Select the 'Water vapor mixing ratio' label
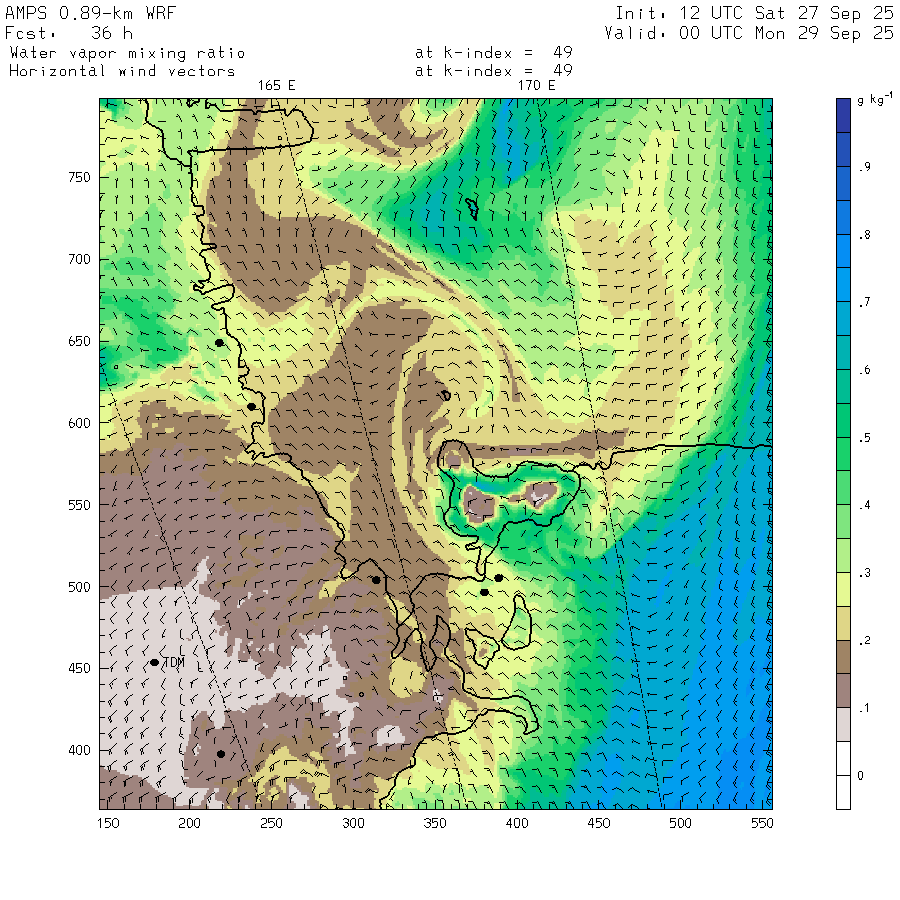This screenshot has width=900, height=900. tap(127, 53)
